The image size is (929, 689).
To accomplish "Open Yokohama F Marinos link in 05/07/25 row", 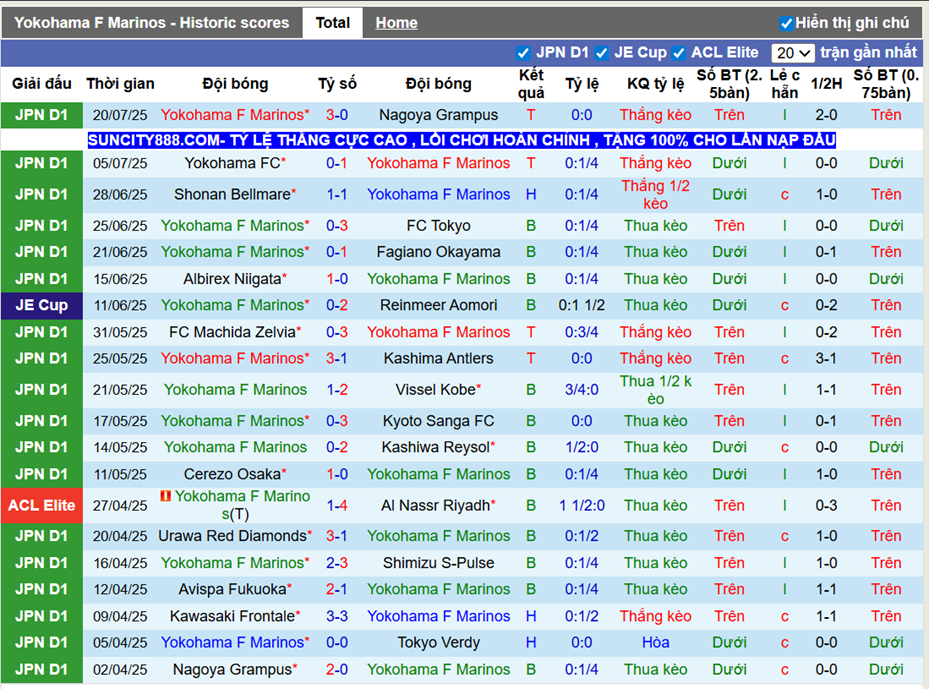I will [x=438, y=163].
